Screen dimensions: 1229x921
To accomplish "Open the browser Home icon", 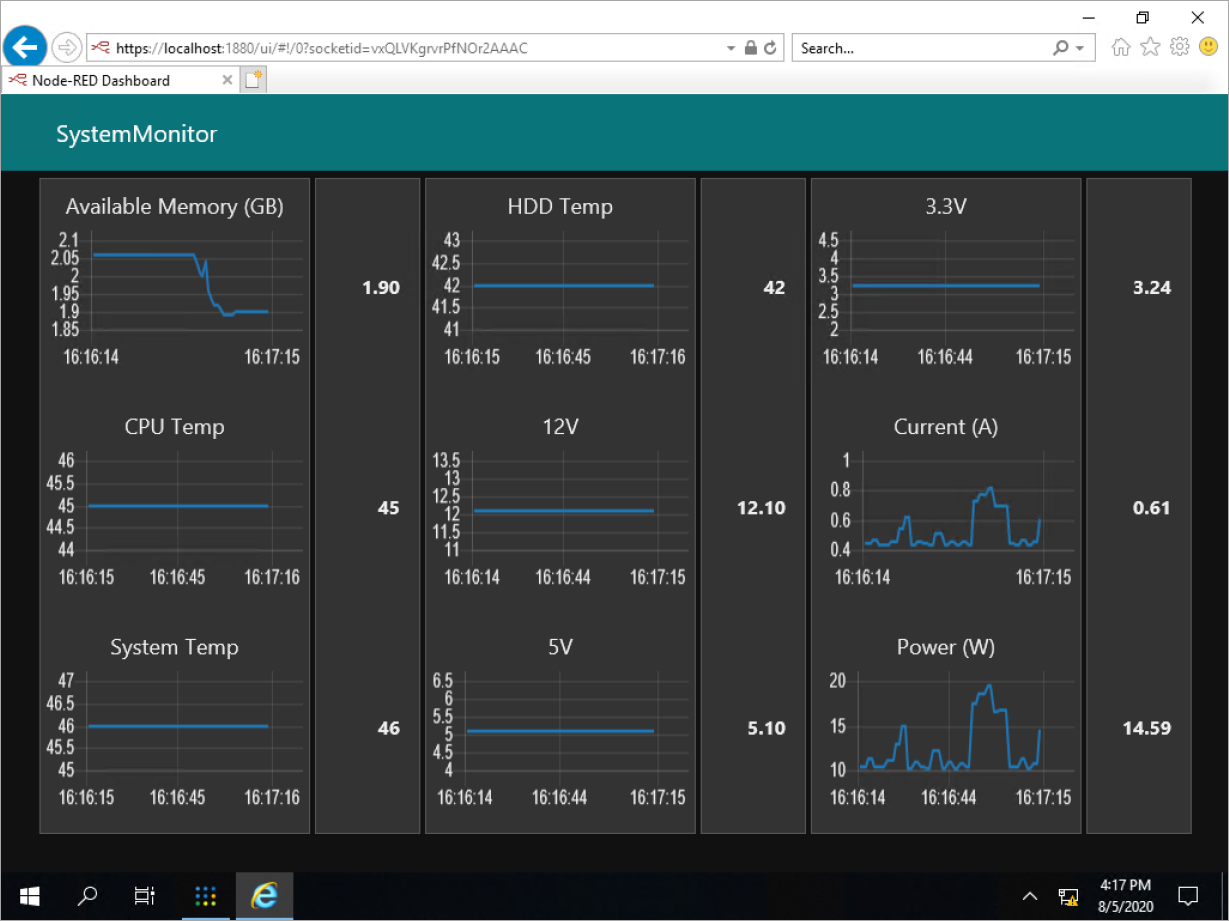I will (x=1121, y=47).
